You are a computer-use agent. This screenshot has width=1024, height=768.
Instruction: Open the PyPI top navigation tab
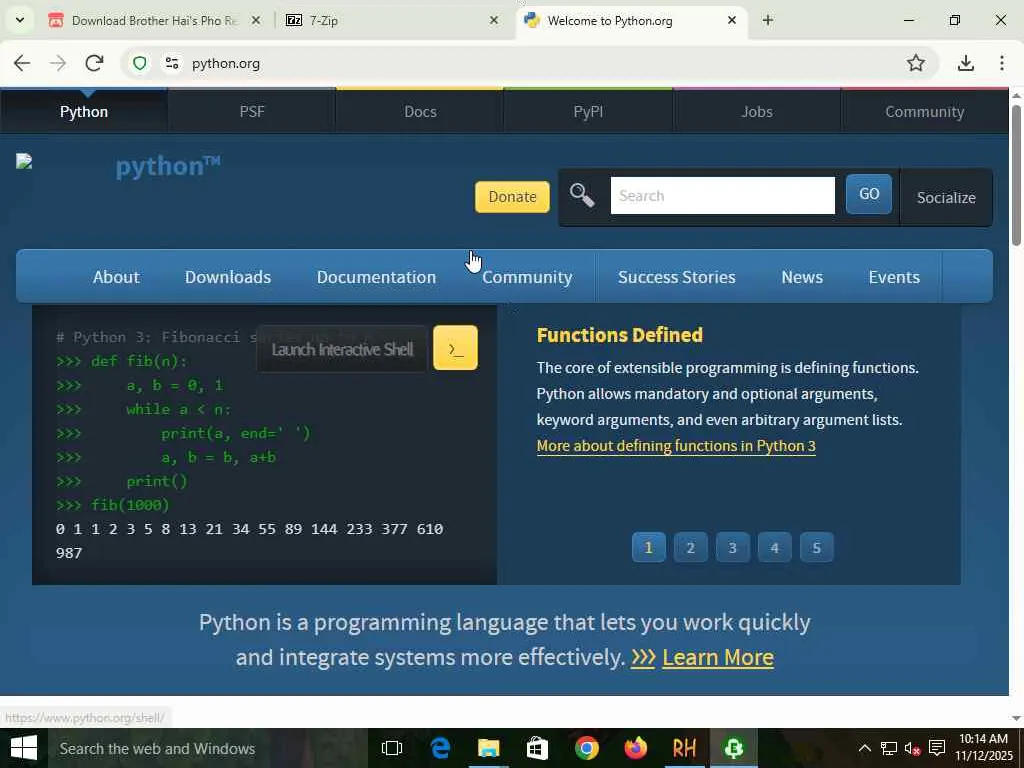click(x=588, y=112)
